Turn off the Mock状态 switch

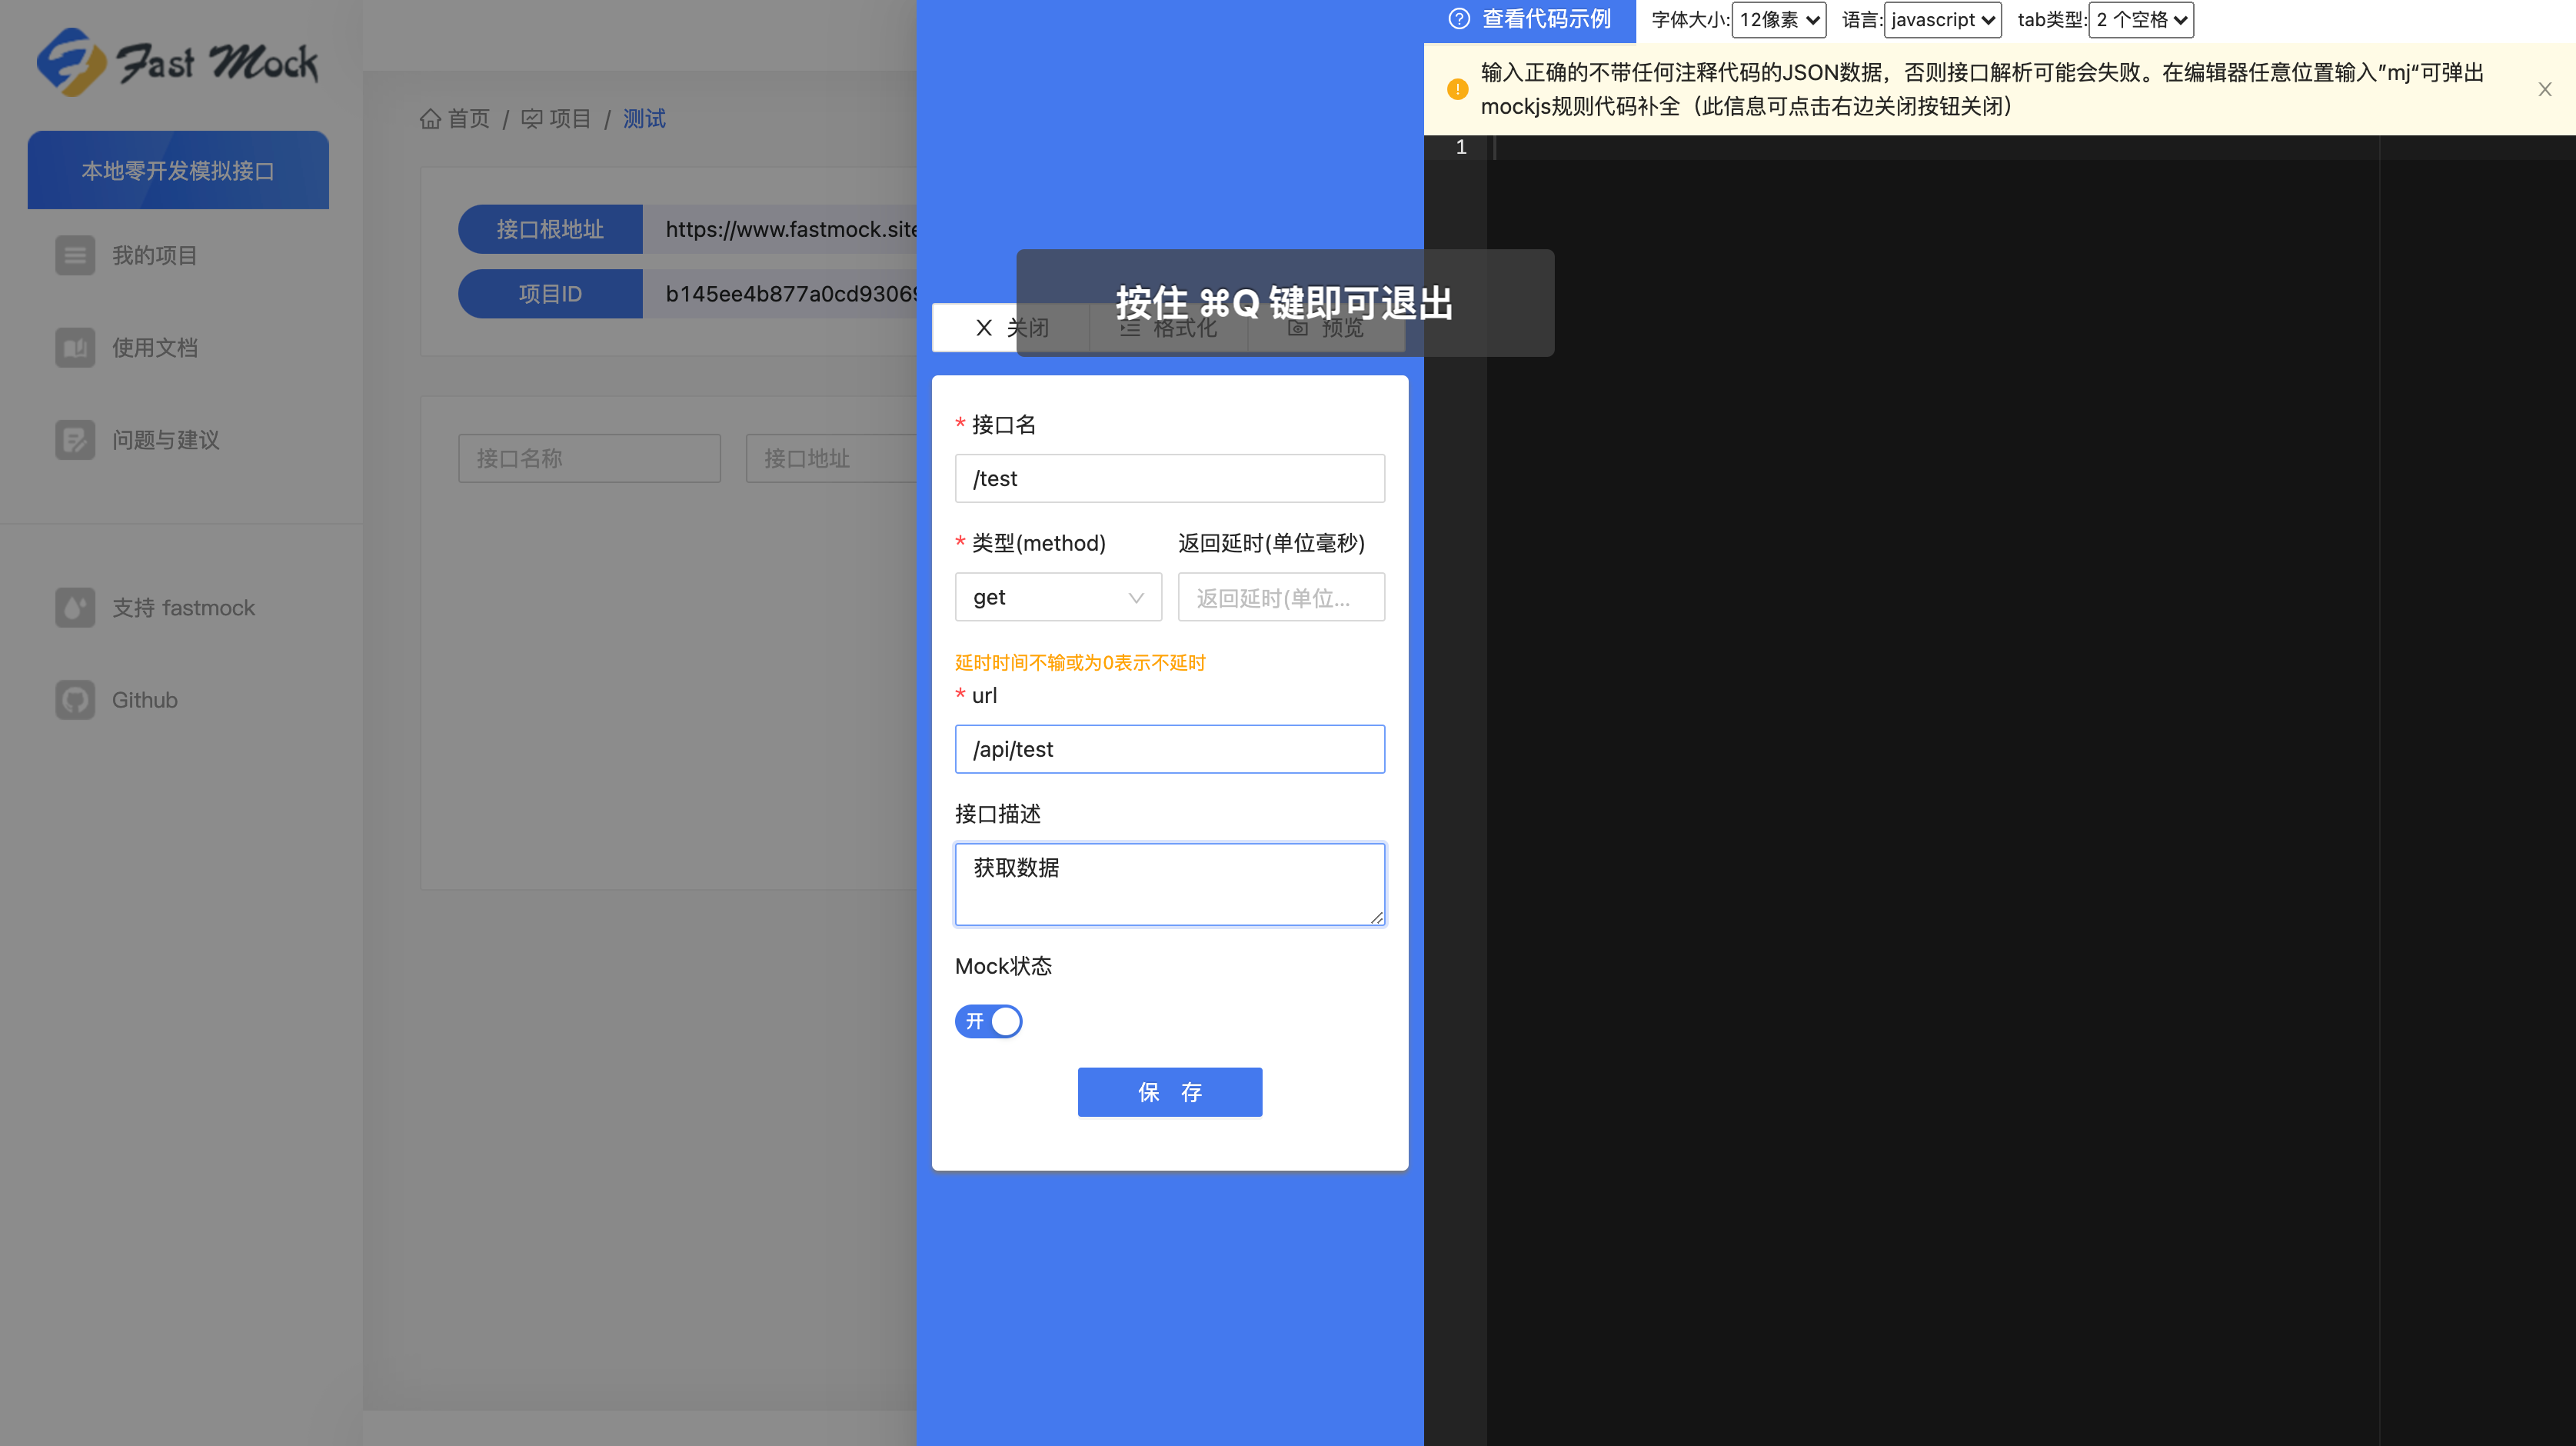pos(988,1021)
